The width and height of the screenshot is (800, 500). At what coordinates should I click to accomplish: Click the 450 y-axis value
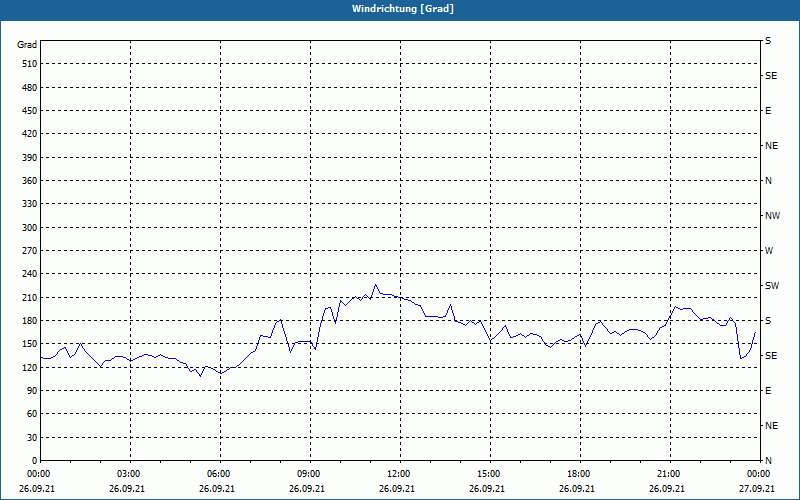[30, 111]
